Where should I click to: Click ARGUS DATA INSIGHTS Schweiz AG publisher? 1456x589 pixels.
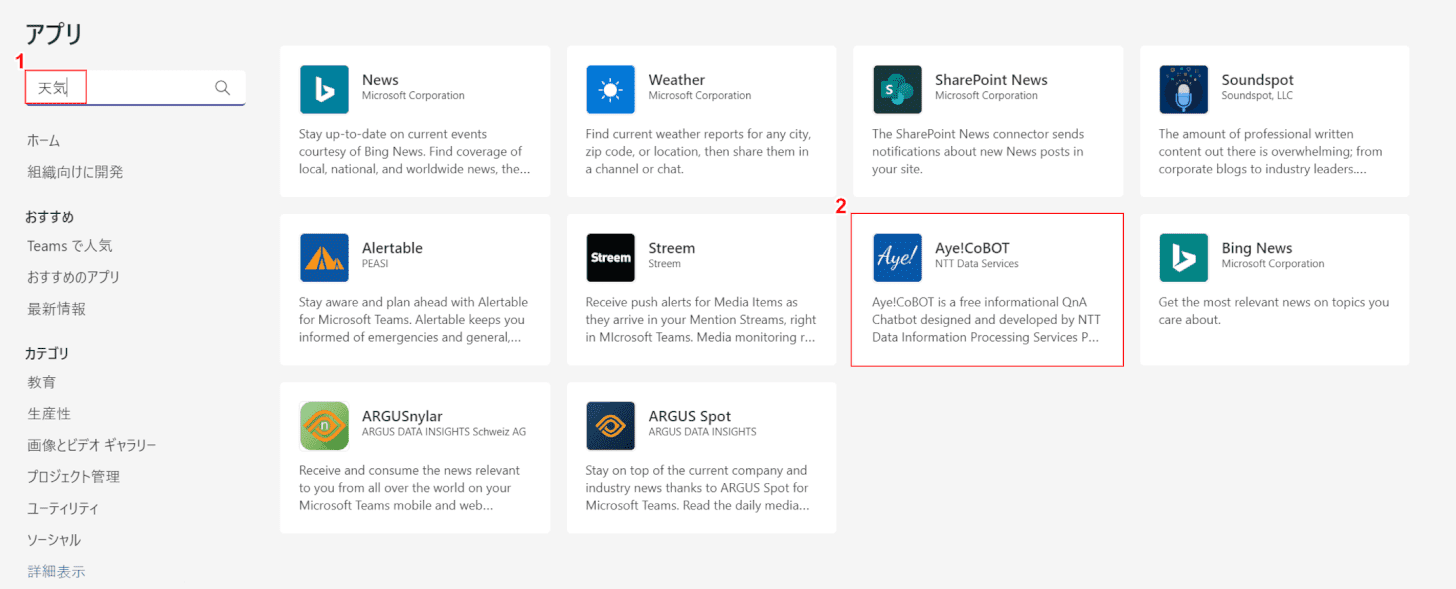tap(444, 432)
